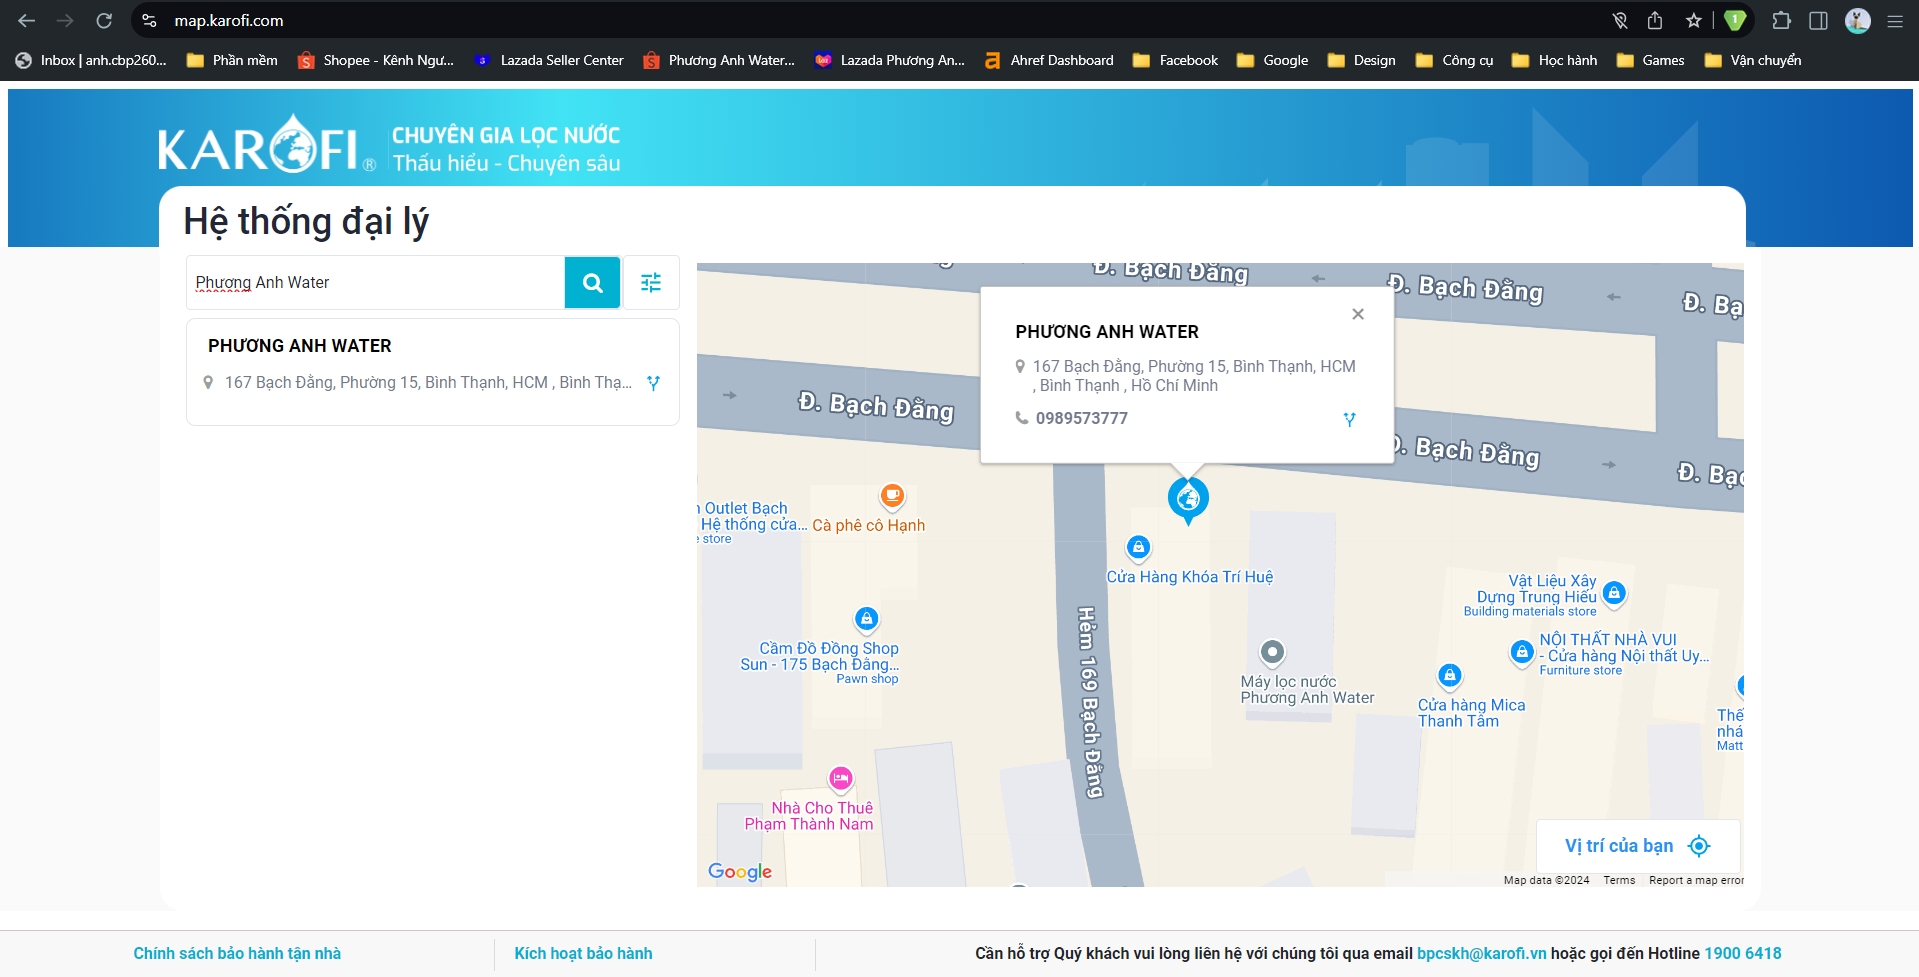
Task: Click the Google logo on the map
Action: [740, 871]
